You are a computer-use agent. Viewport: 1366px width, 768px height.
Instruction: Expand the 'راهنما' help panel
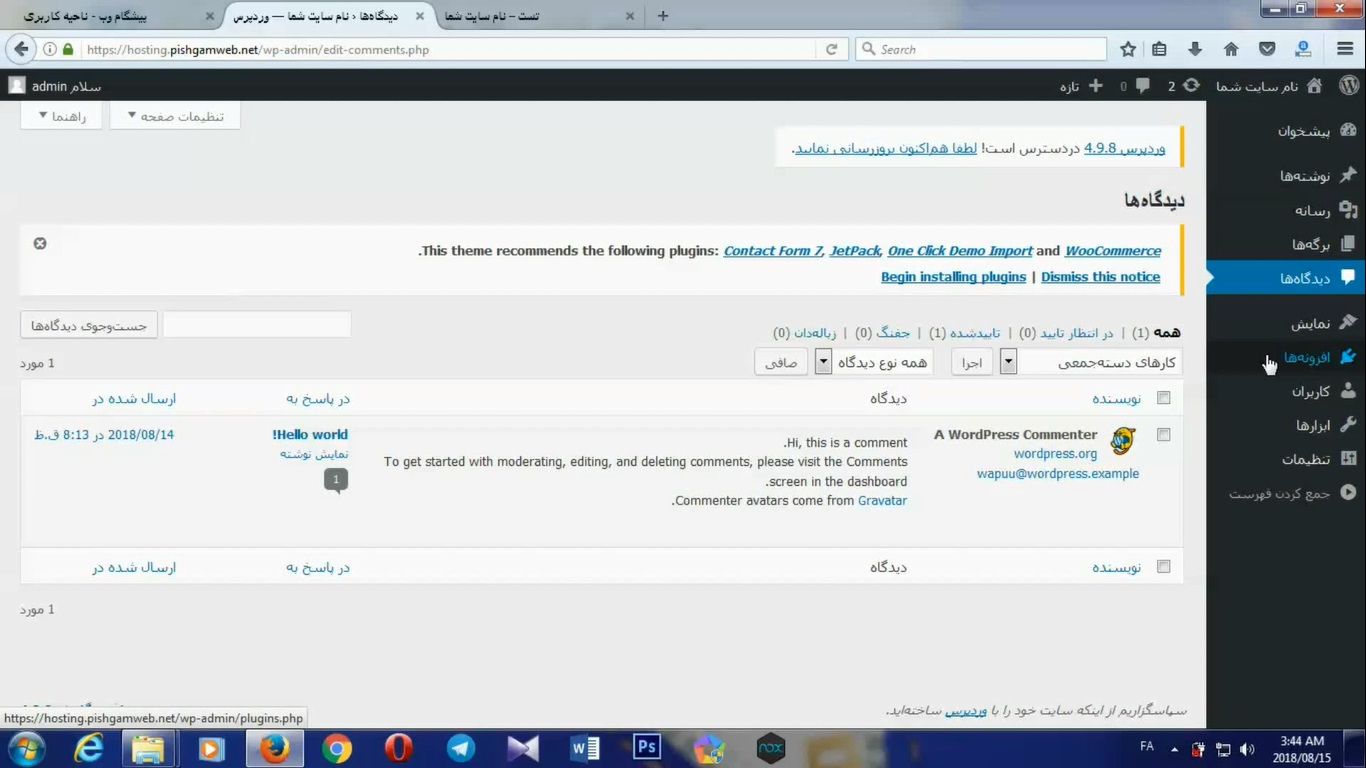(x=62, y=116)
